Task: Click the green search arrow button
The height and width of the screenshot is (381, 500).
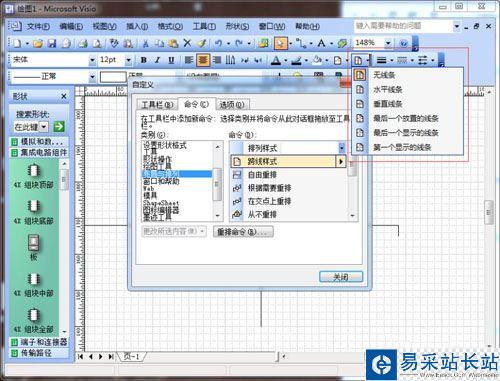Action: coord(59,127)
